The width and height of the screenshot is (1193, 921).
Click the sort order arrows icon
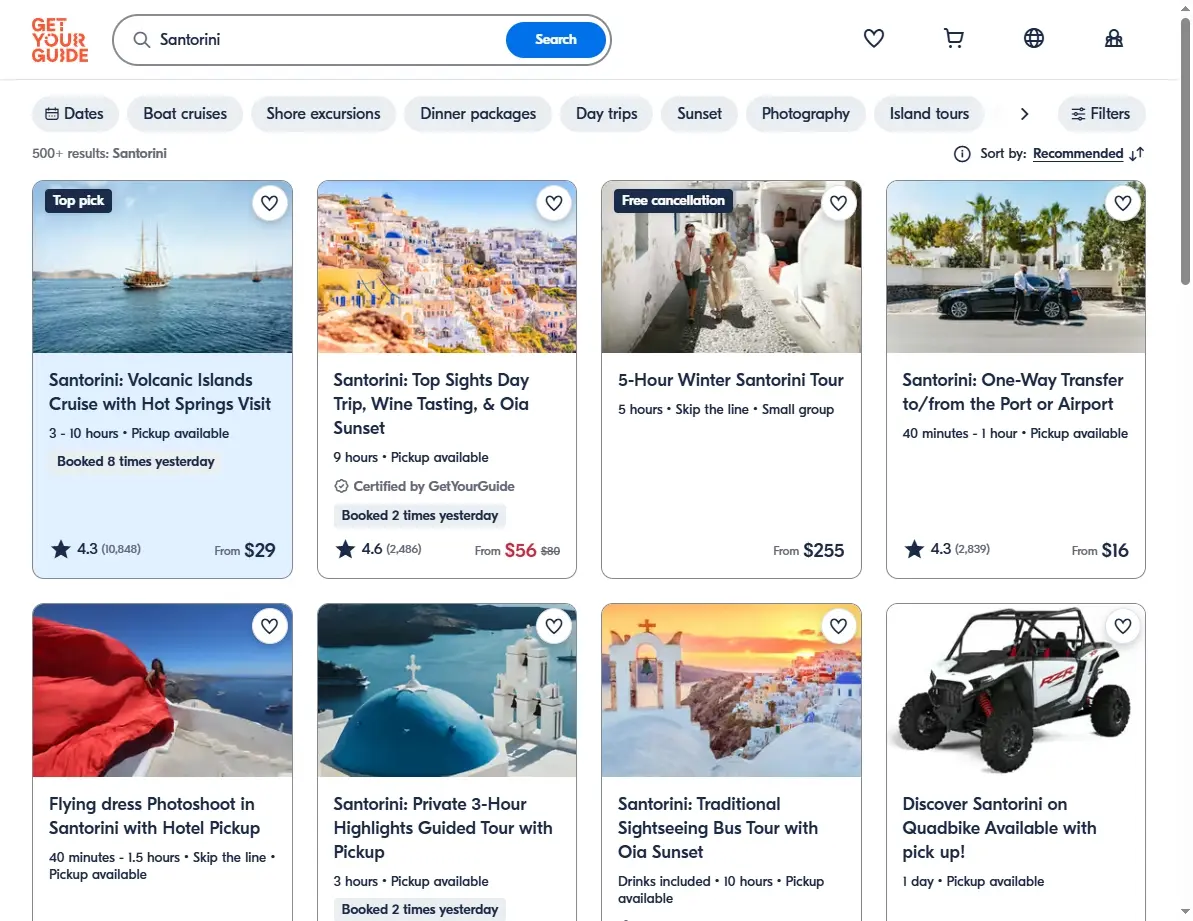point(1137,154)
